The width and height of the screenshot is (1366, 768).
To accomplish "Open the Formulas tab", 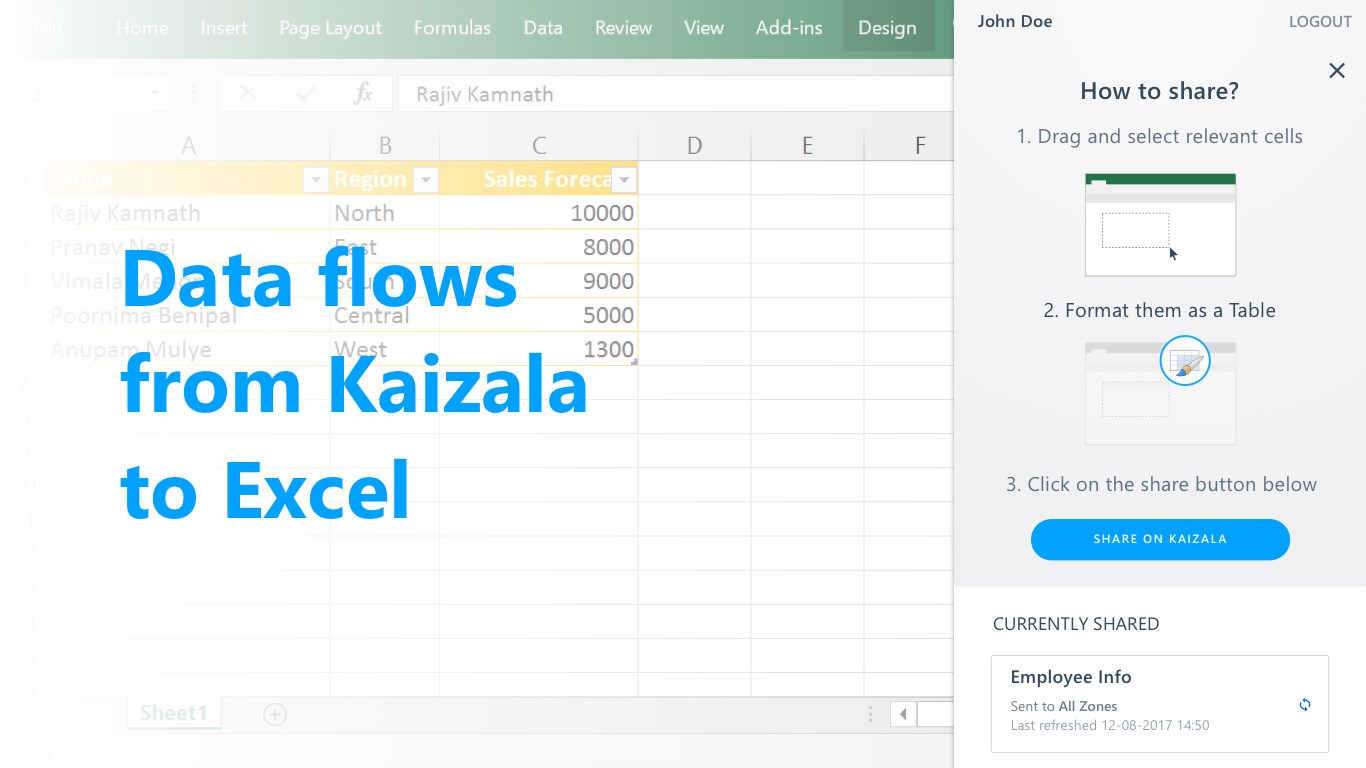I will coord(452,28).
